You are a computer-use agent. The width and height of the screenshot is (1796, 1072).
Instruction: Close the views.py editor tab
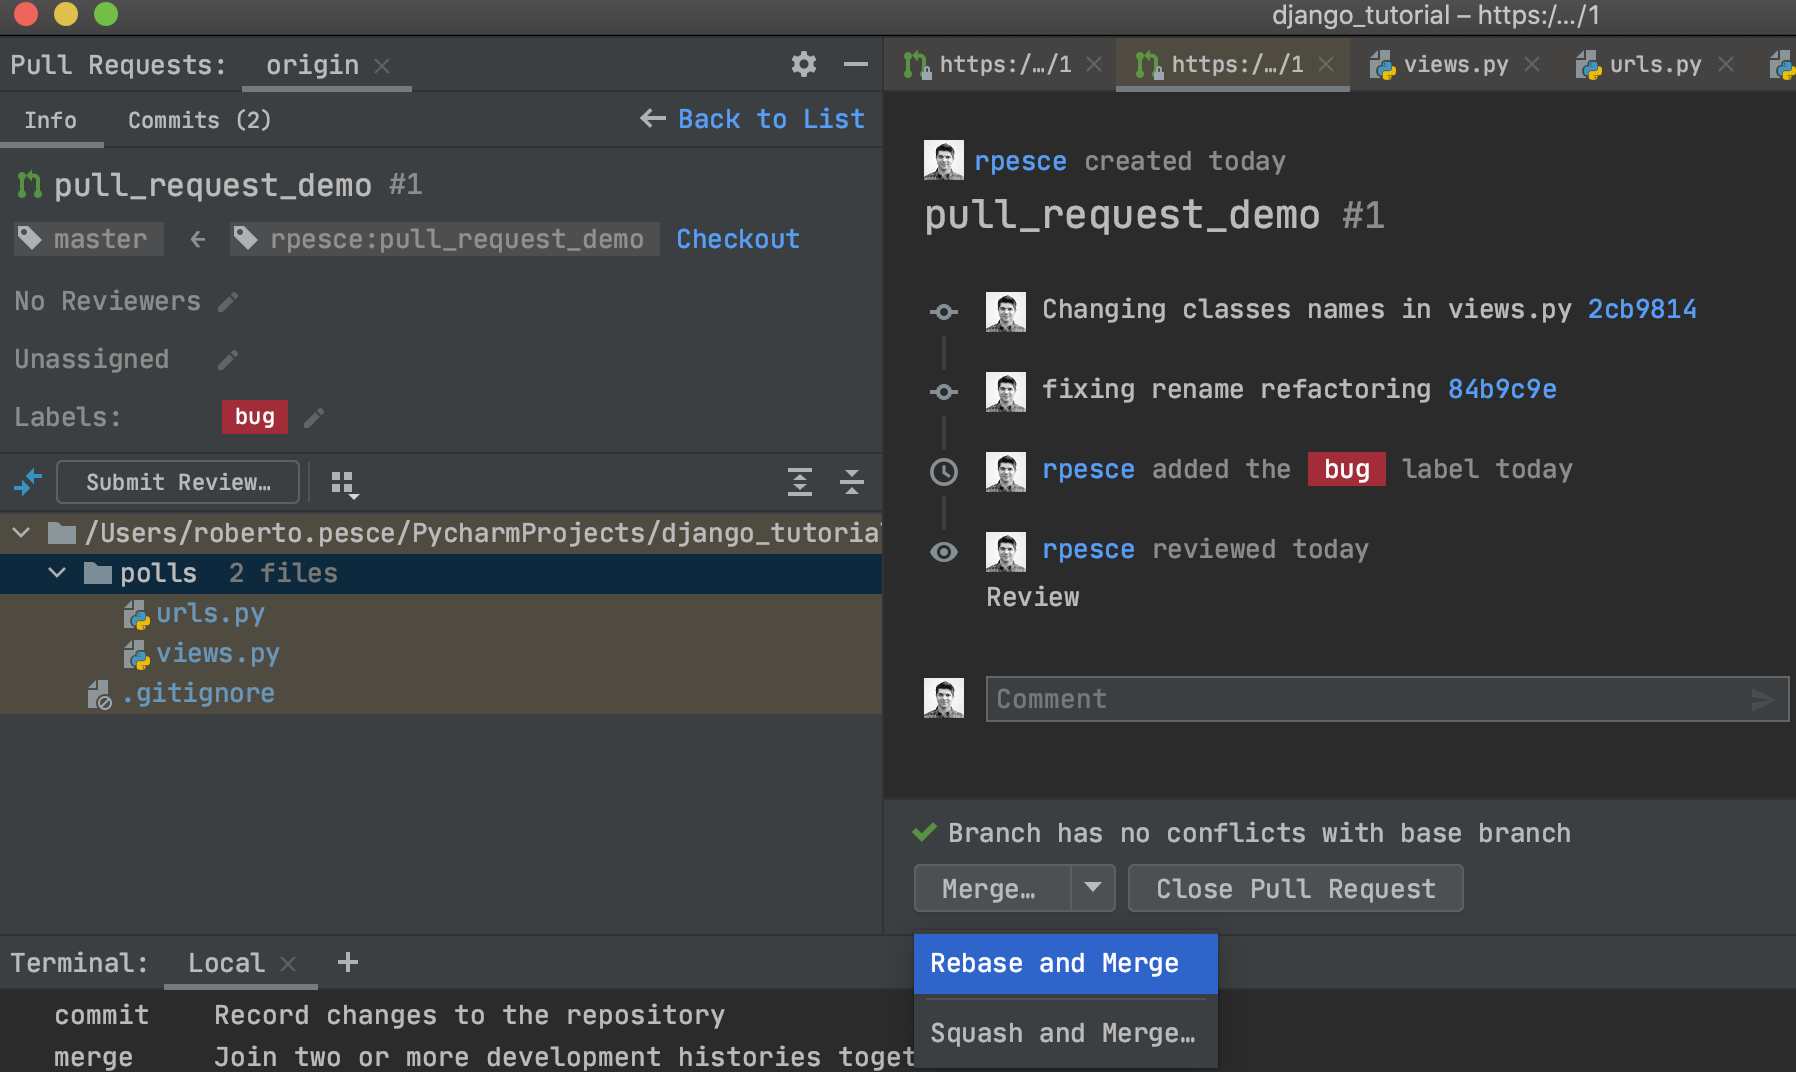[1532, 64]
